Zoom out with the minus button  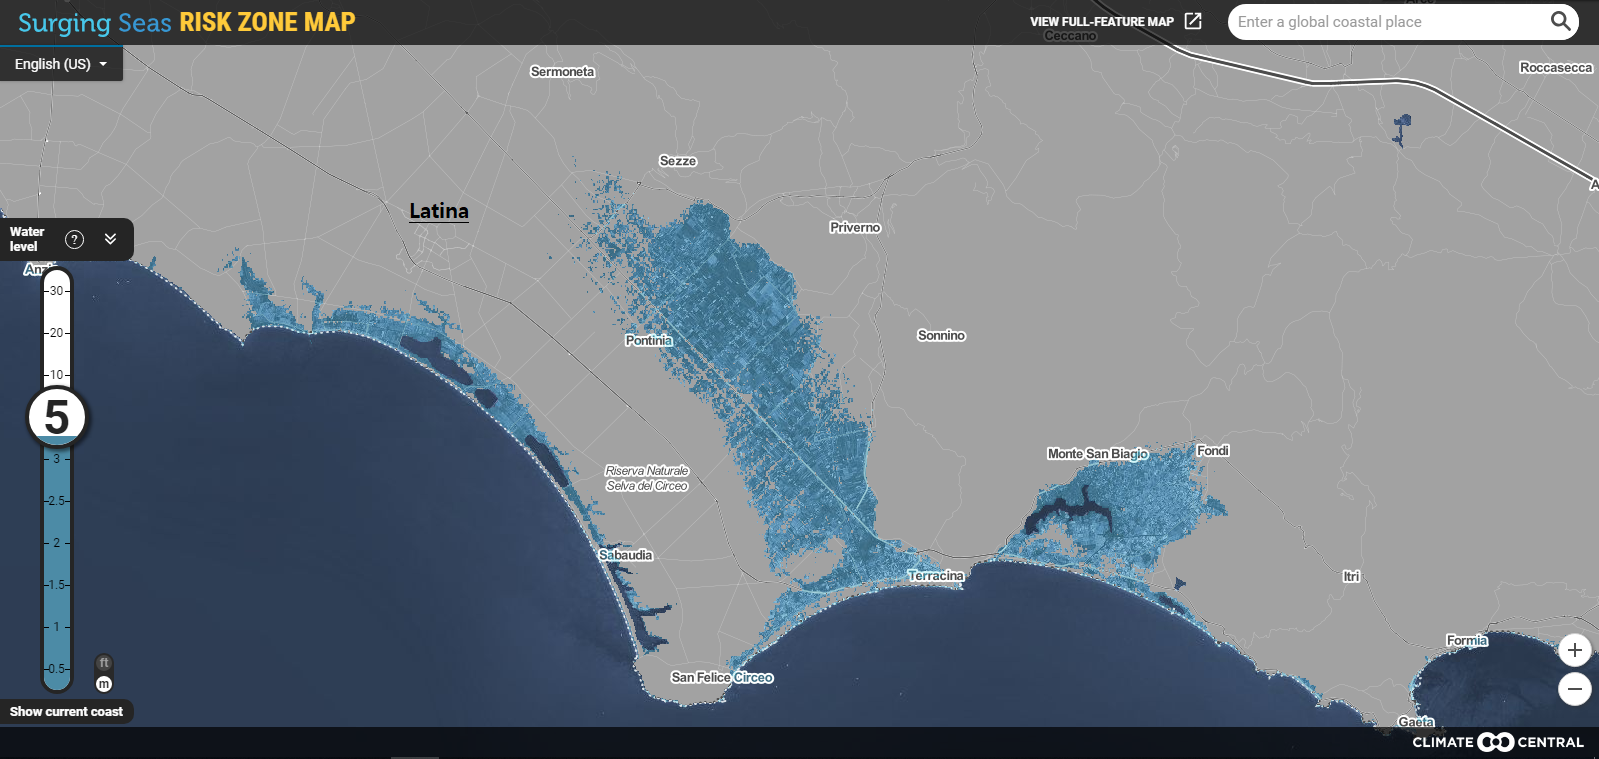[x=1574, y=689]
